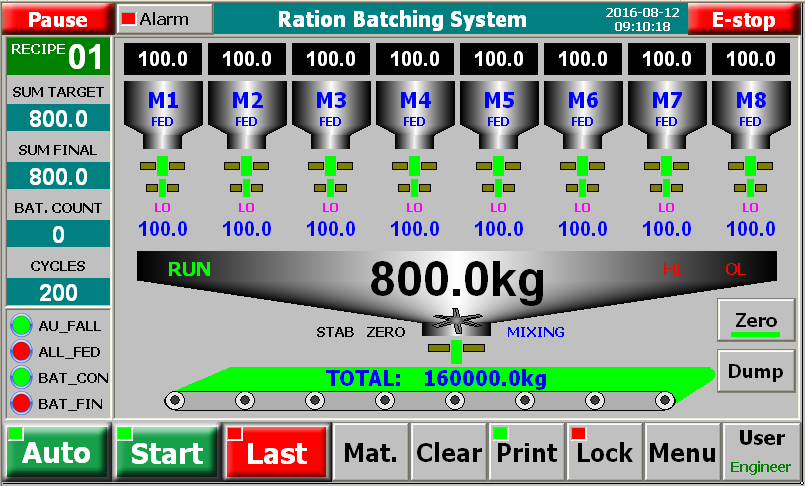Screen dimensions: 805x486
Task: Select the M4 hopper bin
Action: 415,110
